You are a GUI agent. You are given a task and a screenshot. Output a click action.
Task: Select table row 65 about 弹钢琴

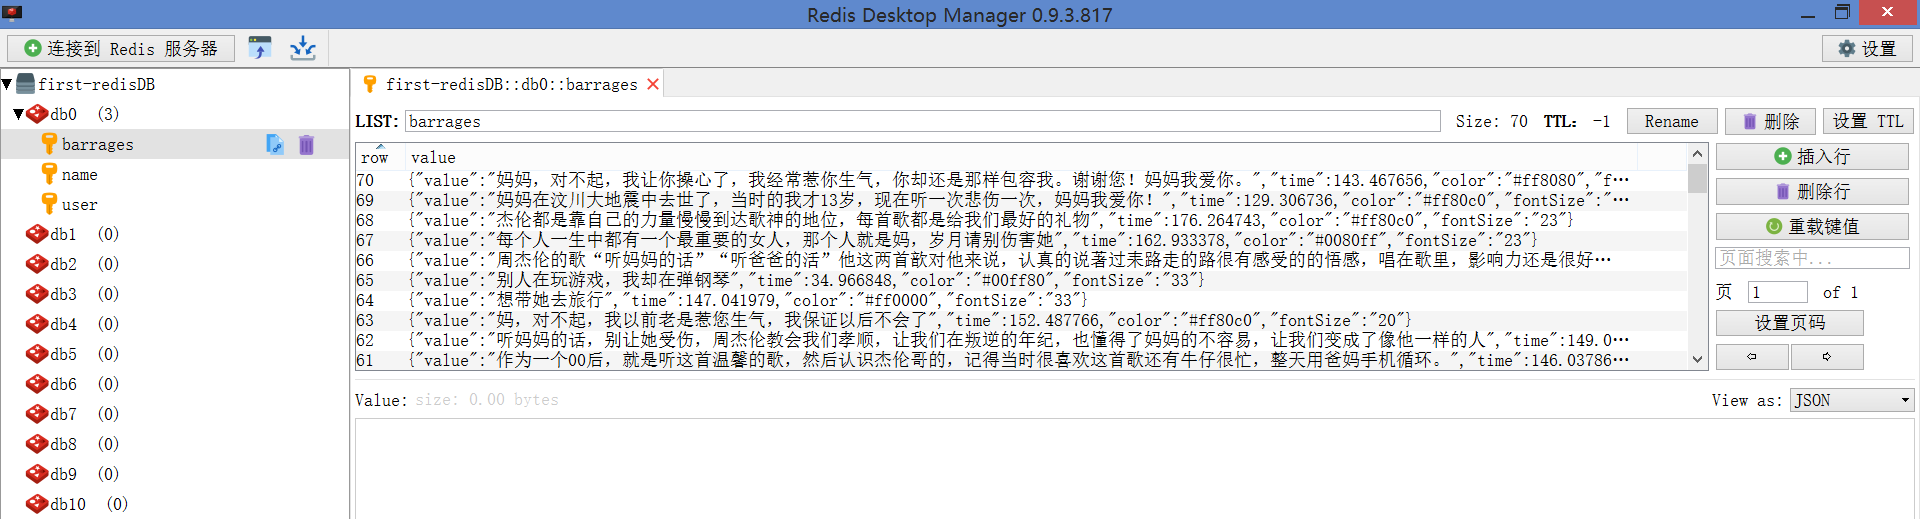pyautogui.click(x=1021, y=280)
